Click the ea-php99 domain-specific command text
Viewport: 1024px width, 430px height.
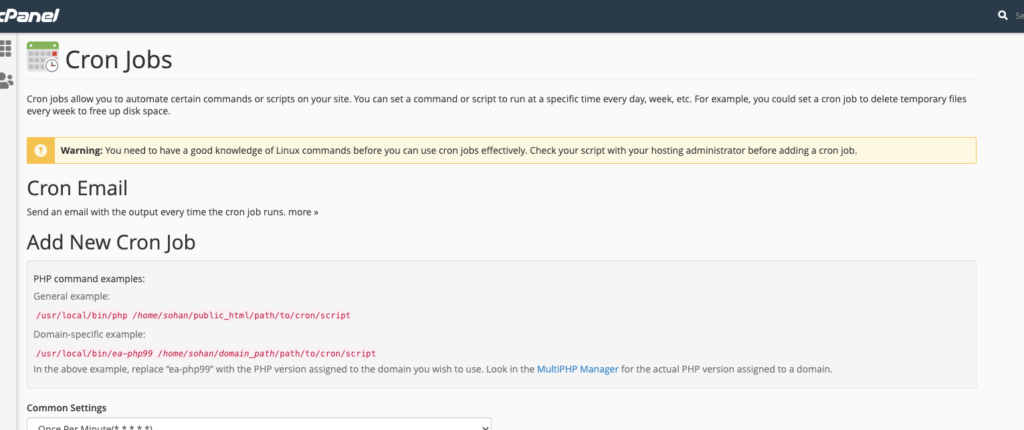[206, 354]
